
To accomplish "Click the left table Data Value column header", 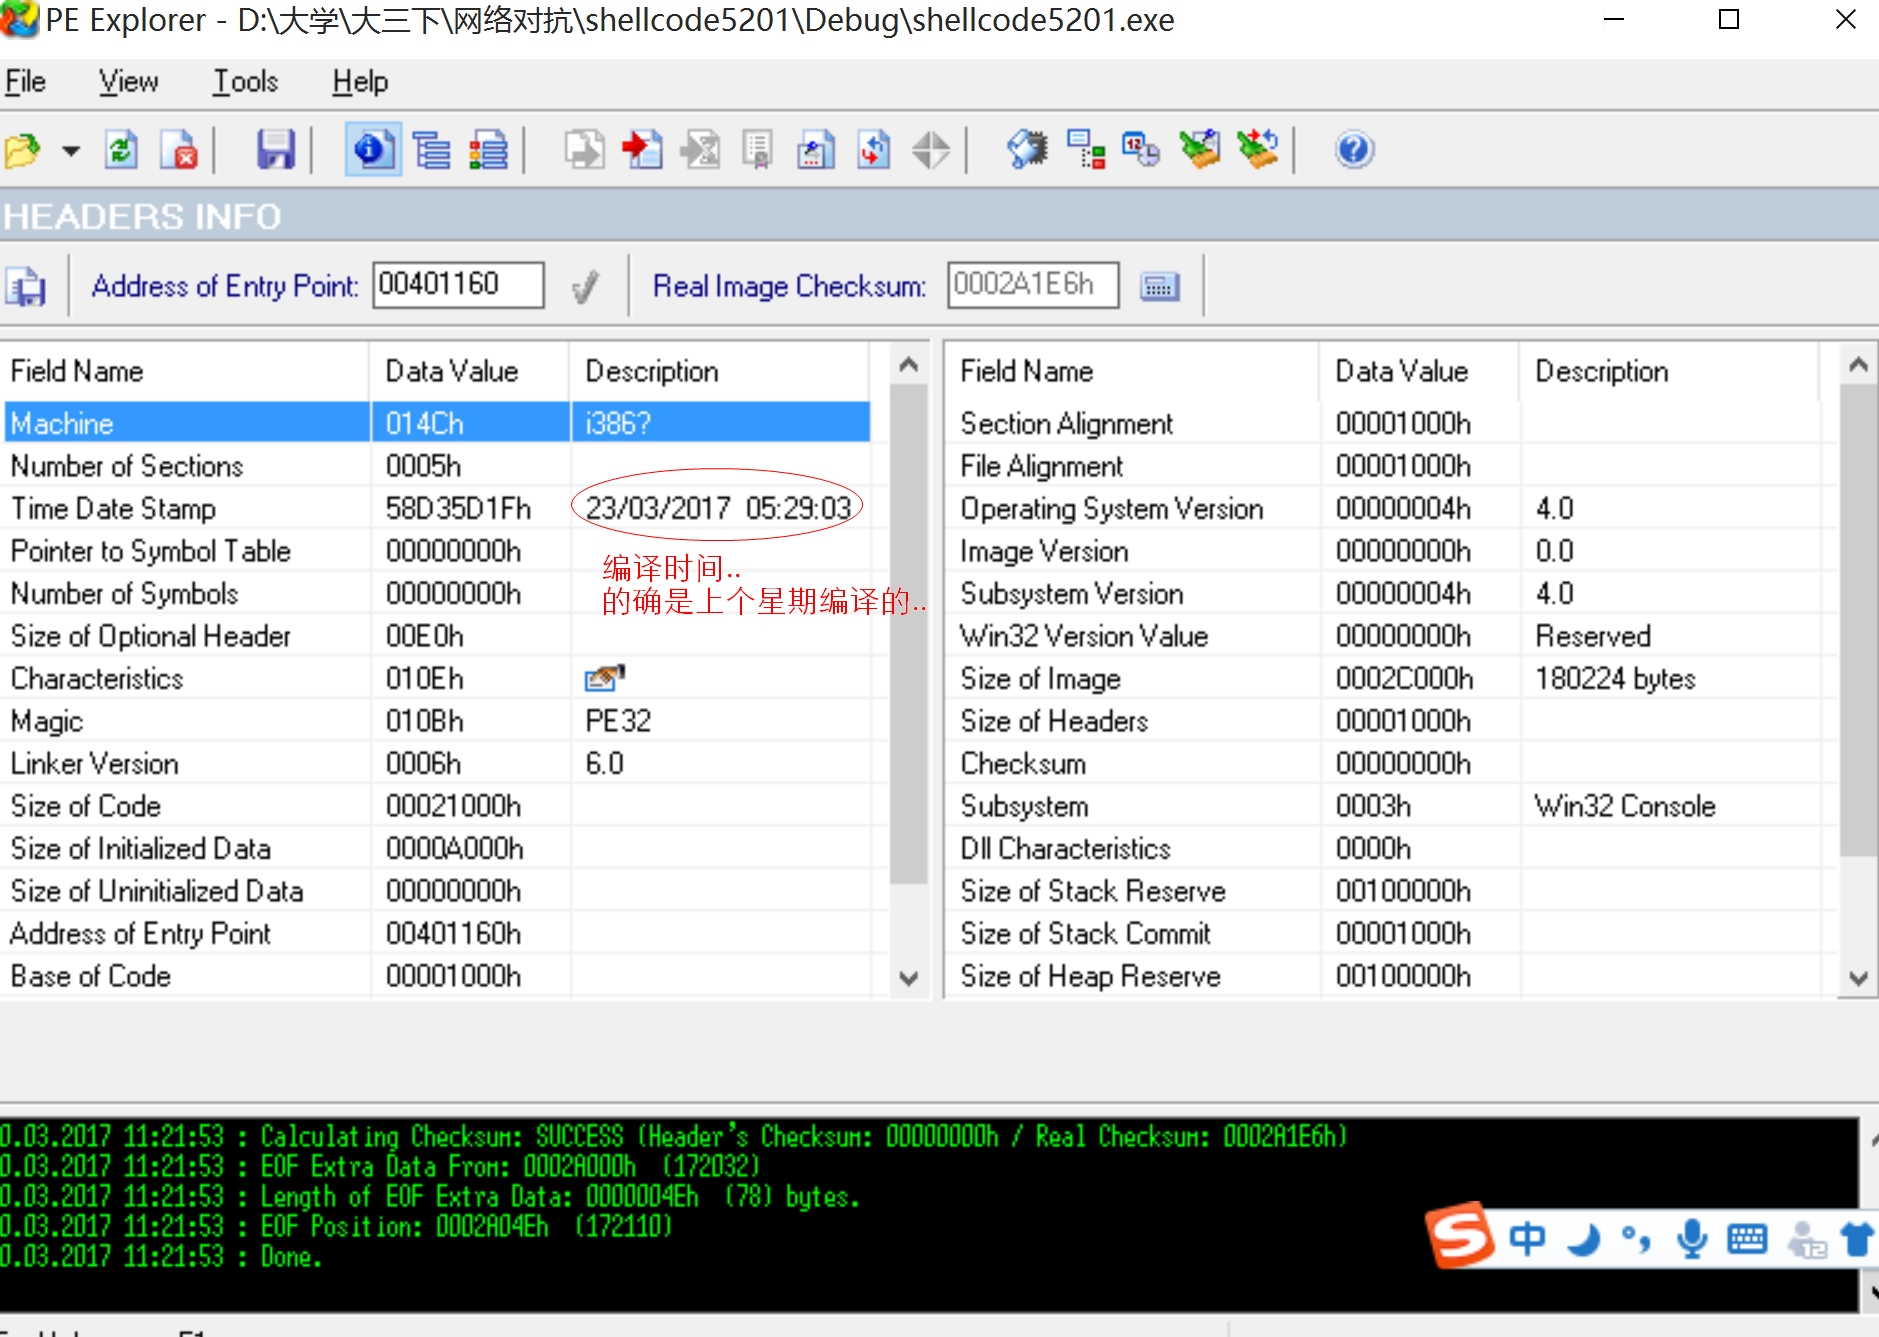I will coord(470,371).
